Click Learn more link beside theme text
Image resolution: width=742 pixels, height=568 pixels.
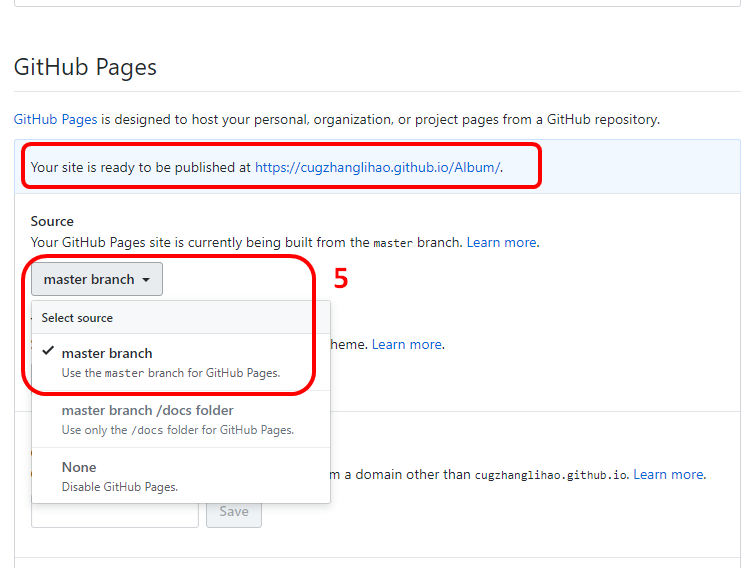407,344
